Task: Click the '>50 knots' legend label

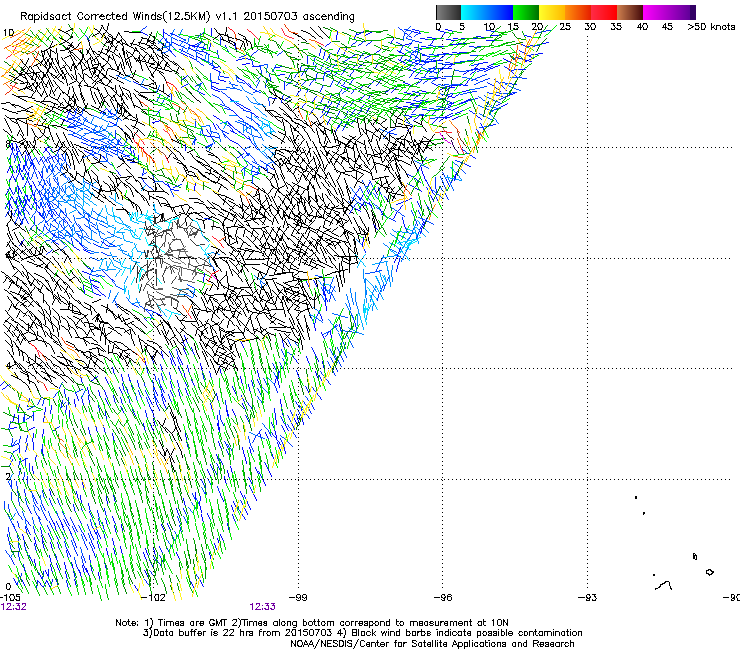Action: coord(711,27)
